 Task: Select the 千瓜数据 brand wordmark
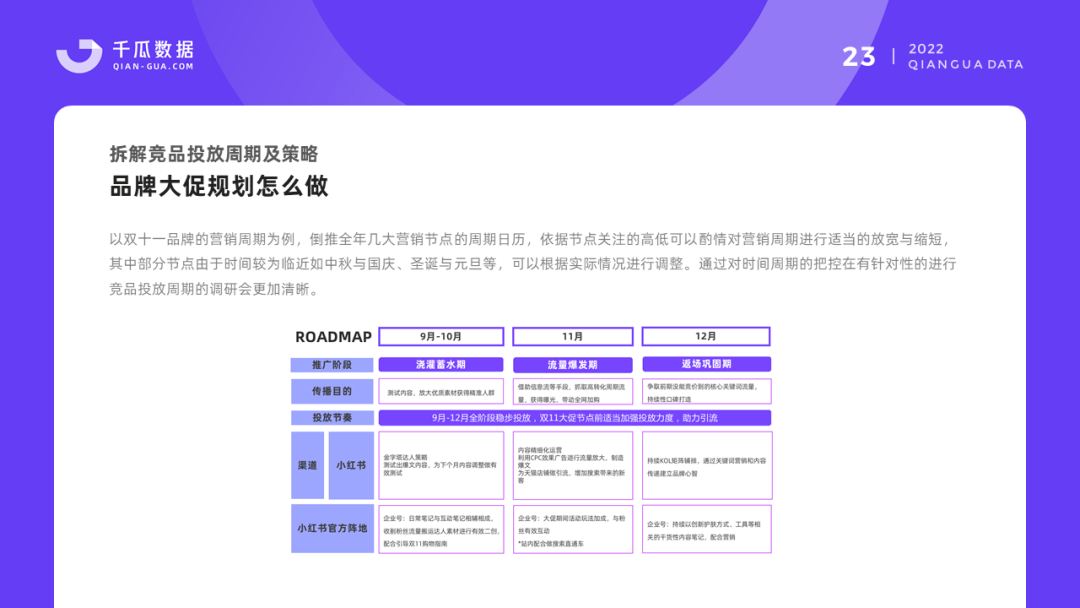(152, 46)
